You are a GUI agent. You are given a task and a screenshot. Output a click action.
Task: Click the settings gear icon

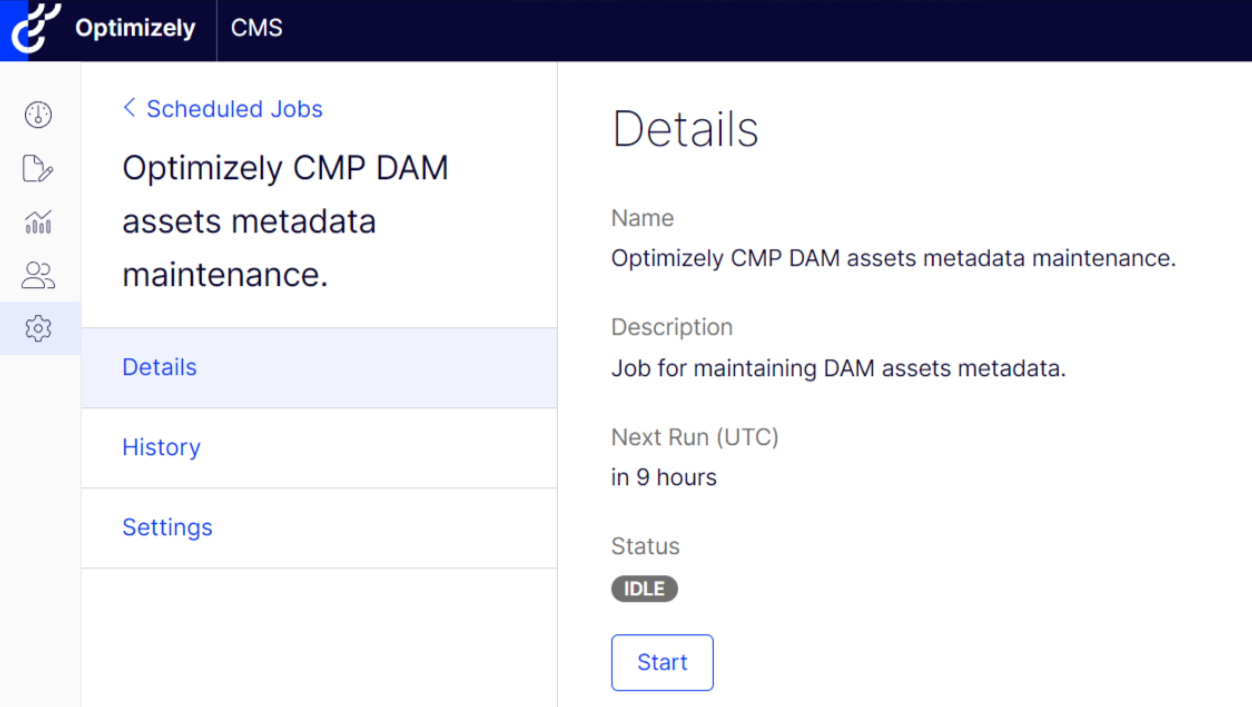37,328
